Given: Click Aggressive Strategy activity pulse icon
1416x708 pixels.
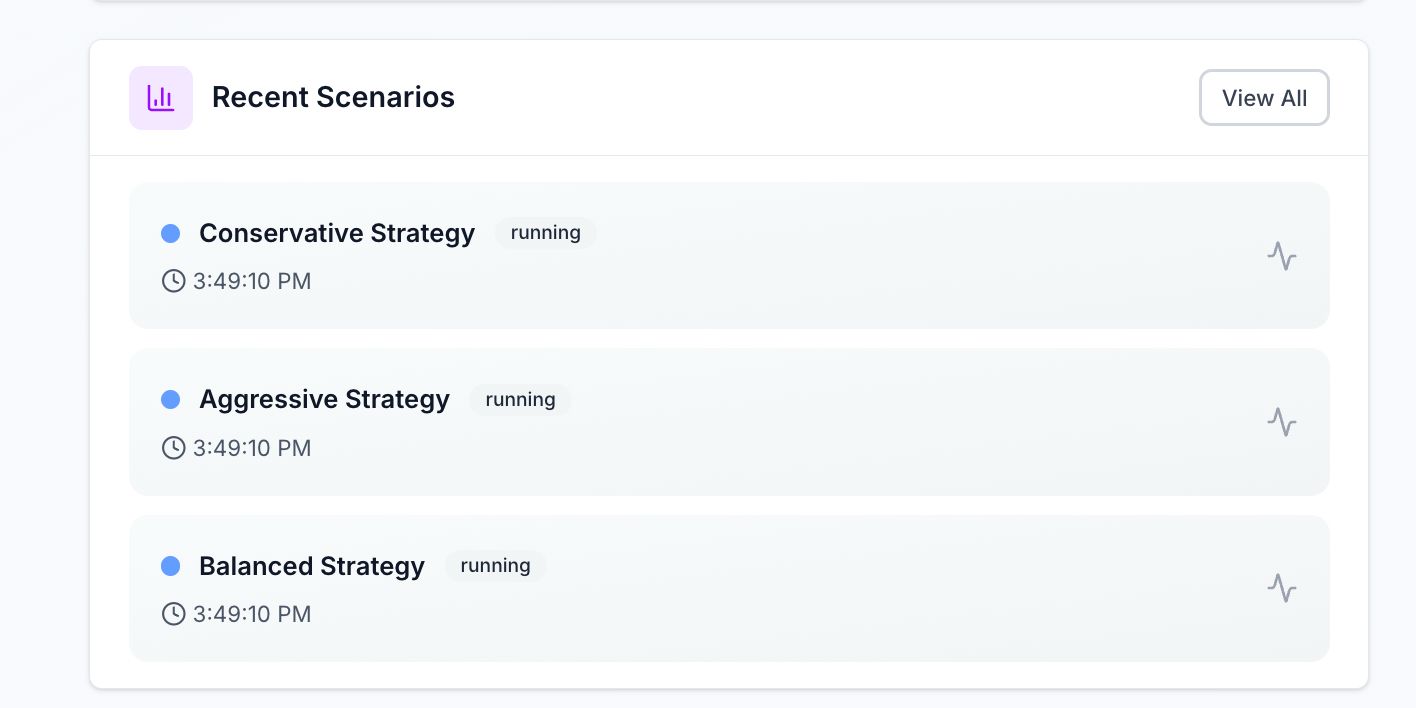Looking at the screenshot, I should point(1281,422).
